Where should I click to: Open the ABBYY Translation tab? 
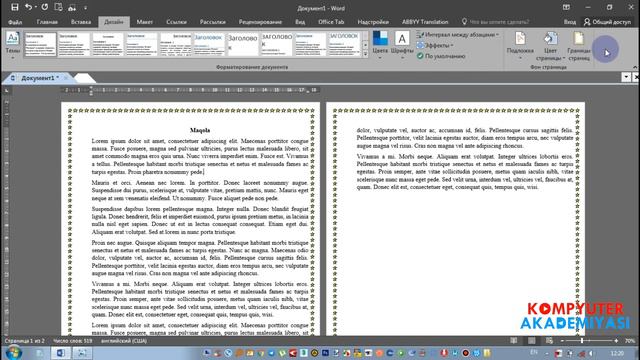[425, 22]
